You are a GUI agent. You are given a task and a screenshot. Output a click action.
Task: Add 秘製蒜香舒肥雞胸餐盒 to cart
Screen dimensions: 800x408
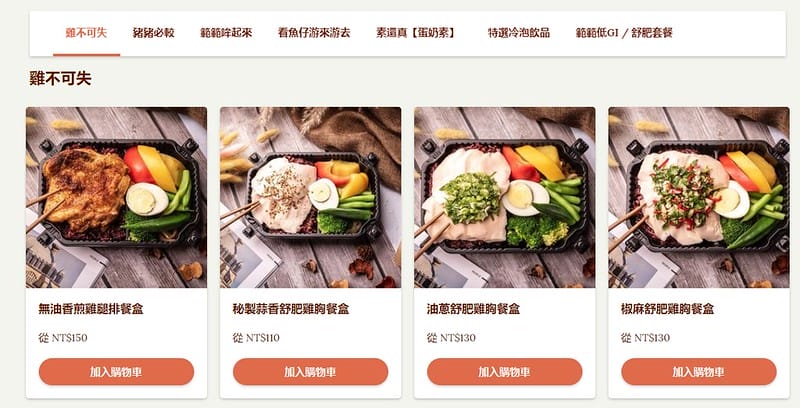[x=310, y=372]
